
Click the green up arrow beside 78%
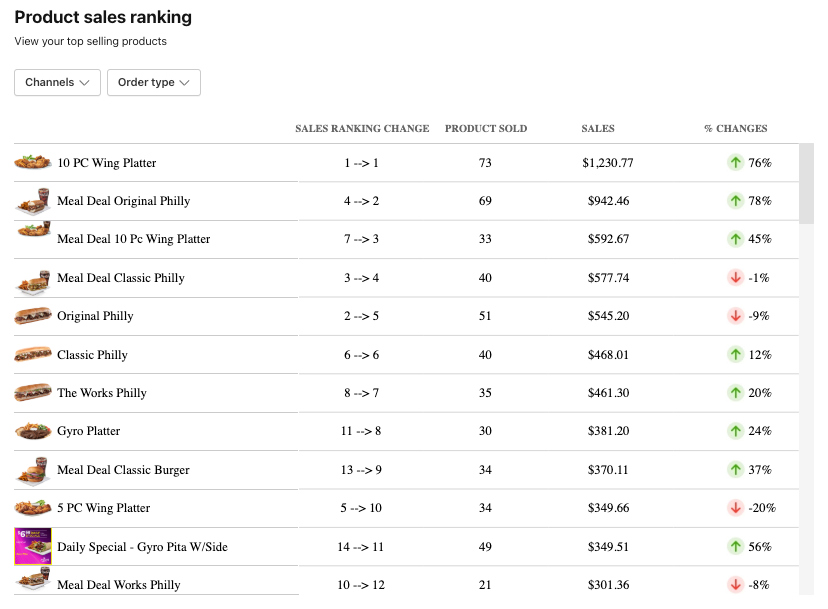click(735, 201)
